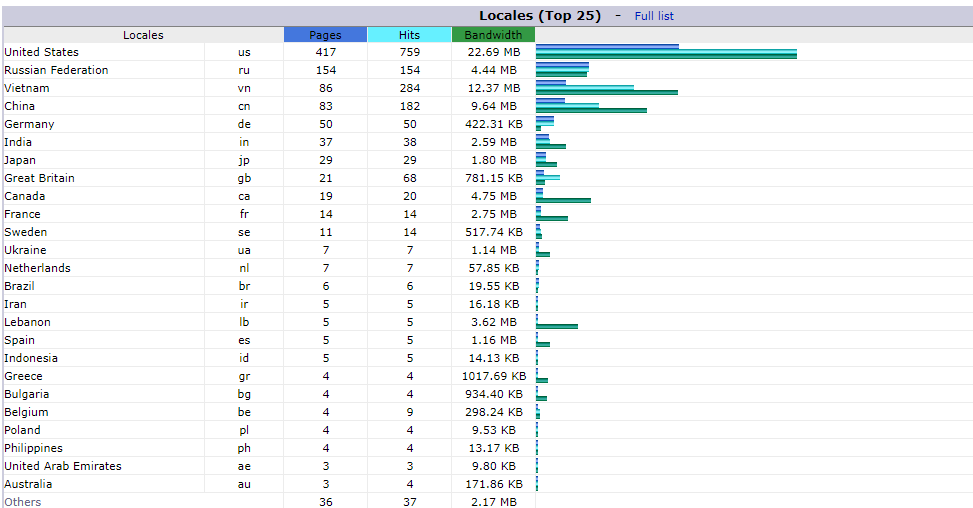Click the Poland locale name
The height and width of the screenshot is (508, 973).
pos(22,430)
